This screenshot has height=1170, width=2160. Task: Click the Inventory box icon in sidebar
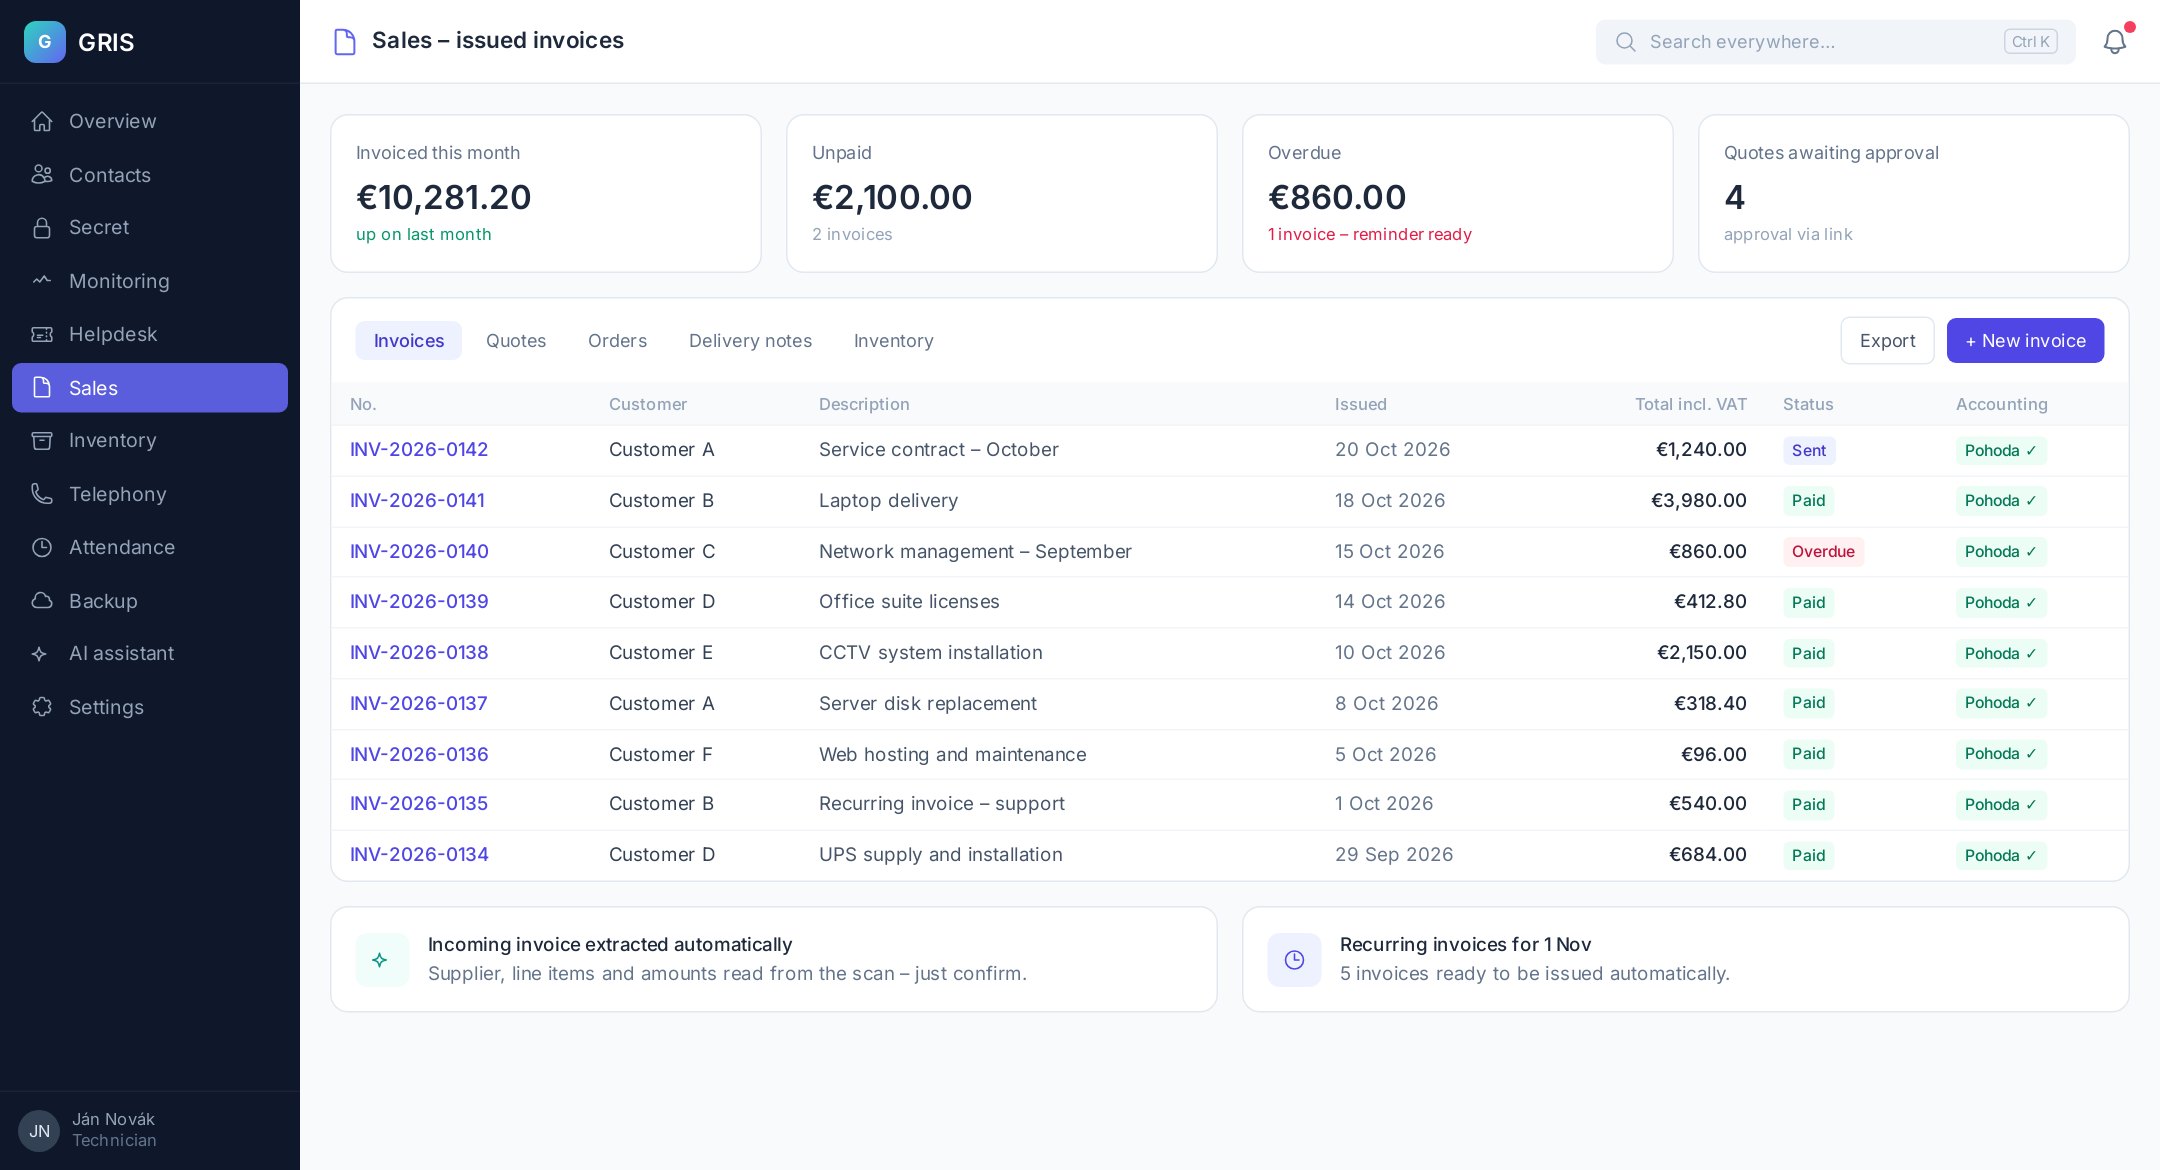[42, 440]
